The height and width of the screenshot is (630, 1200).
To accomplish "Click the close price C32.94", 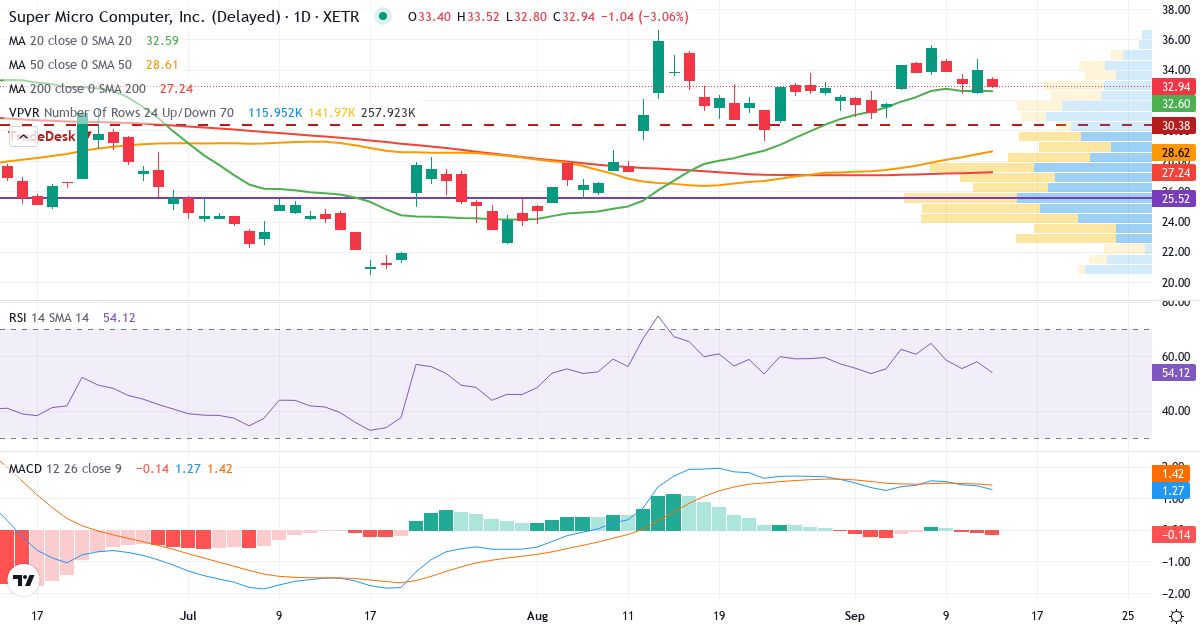I will [575, 16].
